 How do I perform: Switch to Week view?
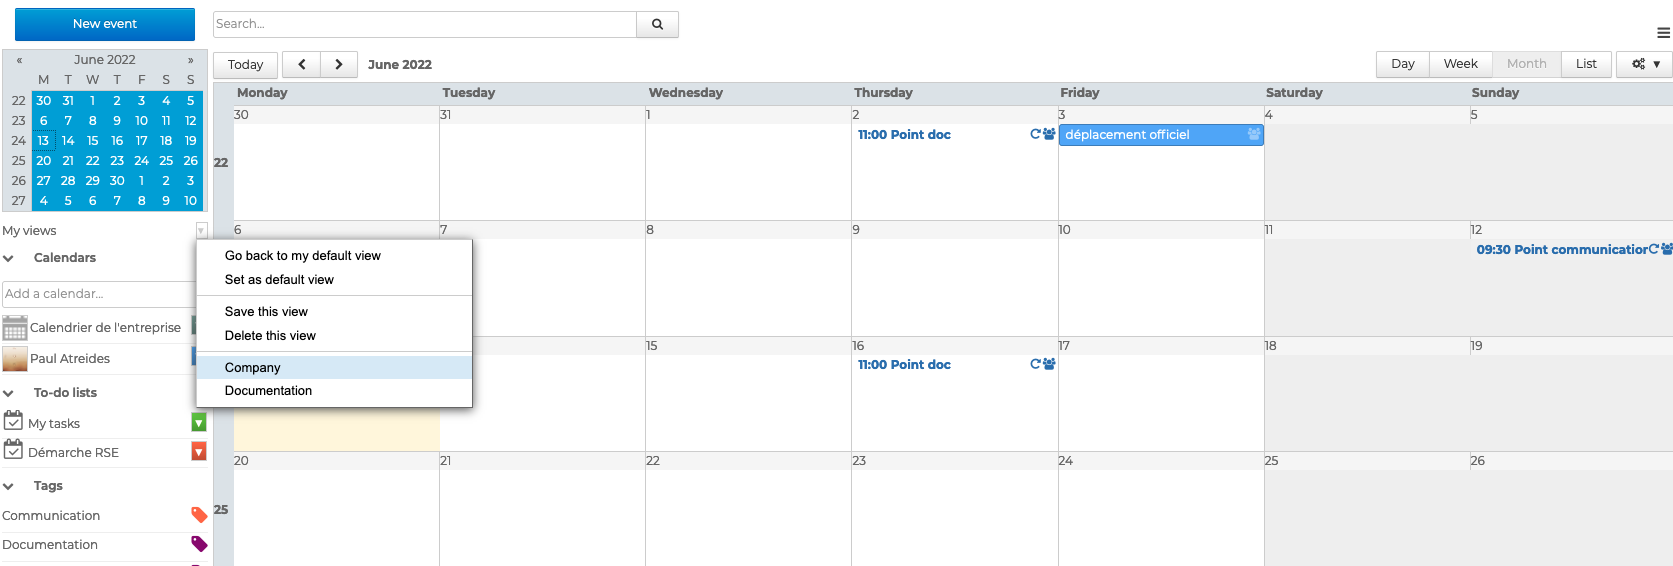(x=1460, y=64)
